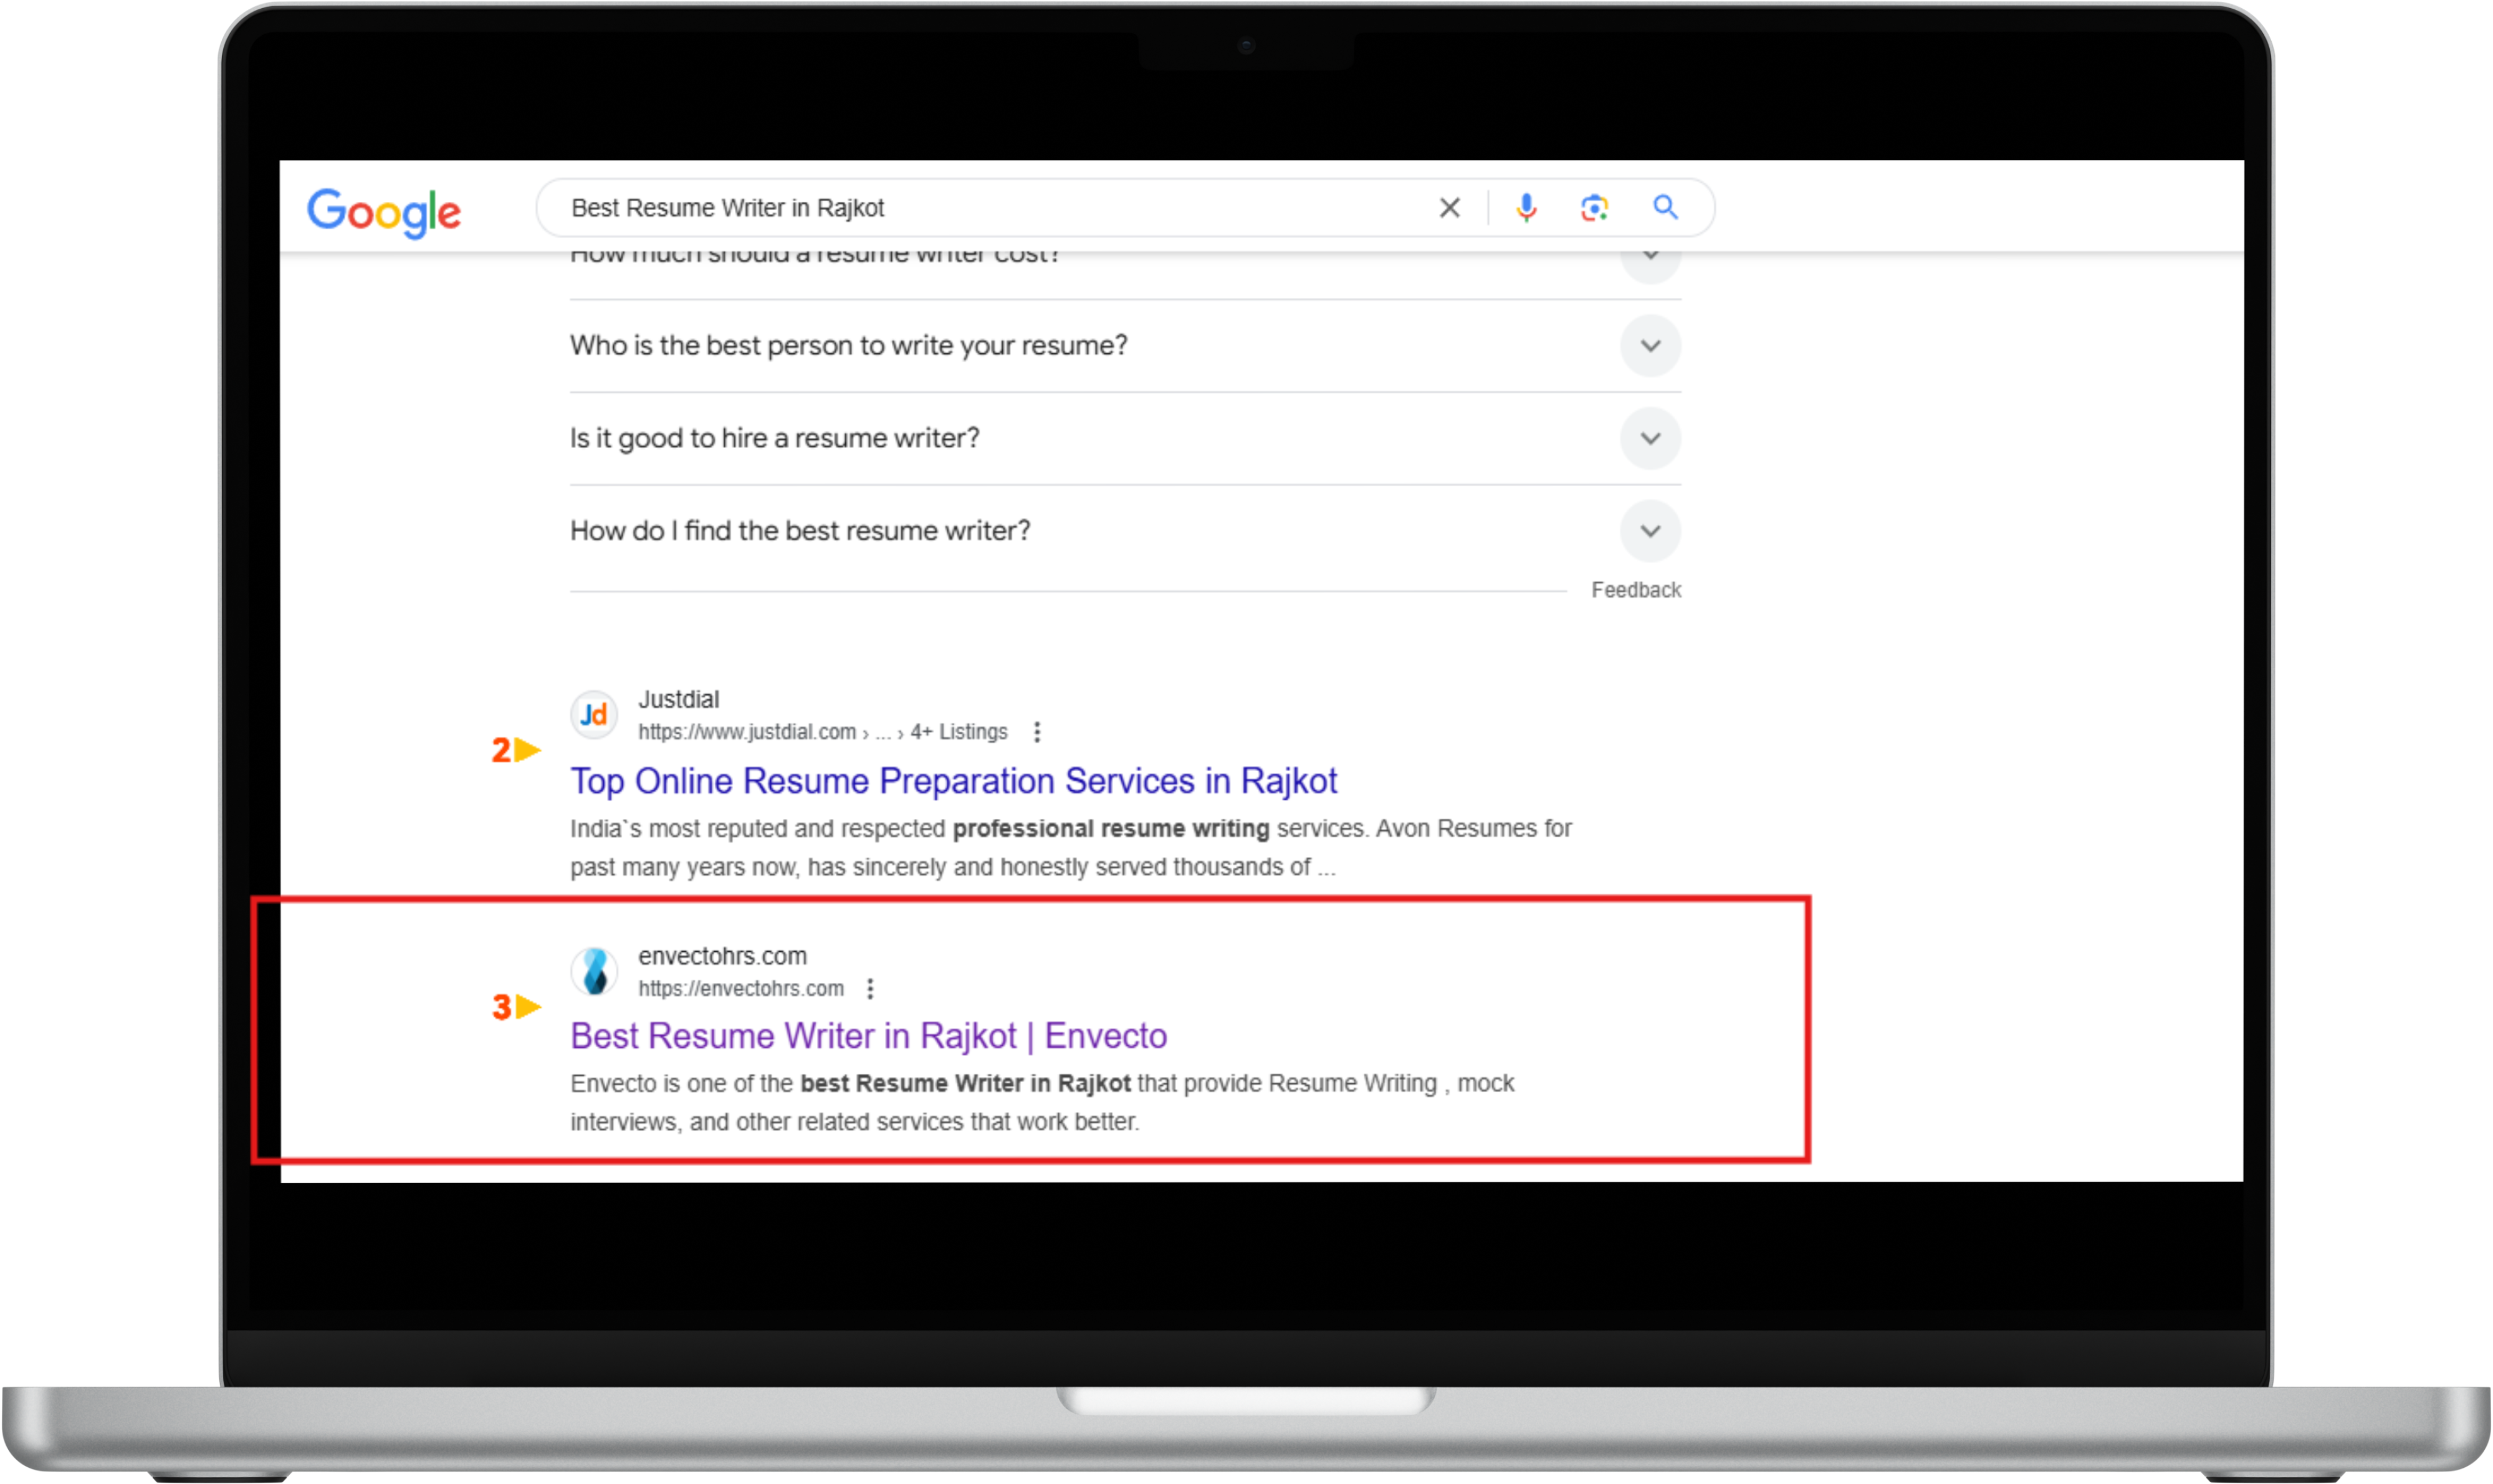Expand "Is it good to hire a resume writer?"

(1650, 439)
